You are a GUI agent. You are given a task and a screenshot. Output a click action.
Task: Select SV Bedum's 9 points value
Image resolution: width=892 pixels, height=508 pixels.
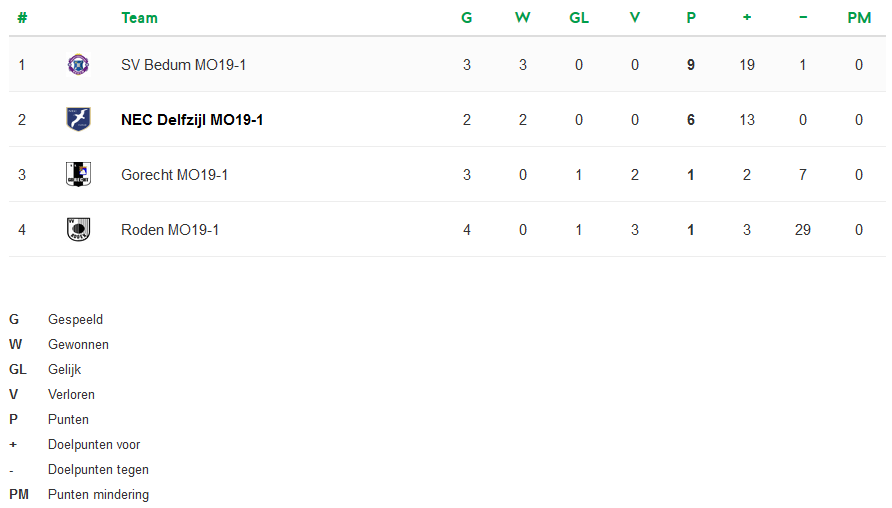tap(691, 65)
